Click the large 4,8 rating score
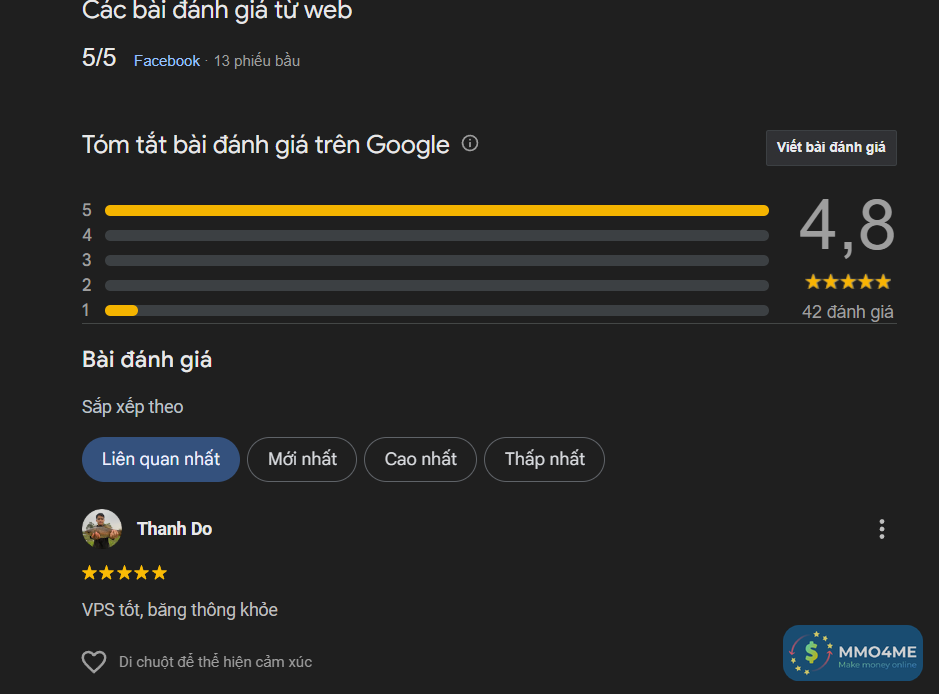 pos(847,226)
